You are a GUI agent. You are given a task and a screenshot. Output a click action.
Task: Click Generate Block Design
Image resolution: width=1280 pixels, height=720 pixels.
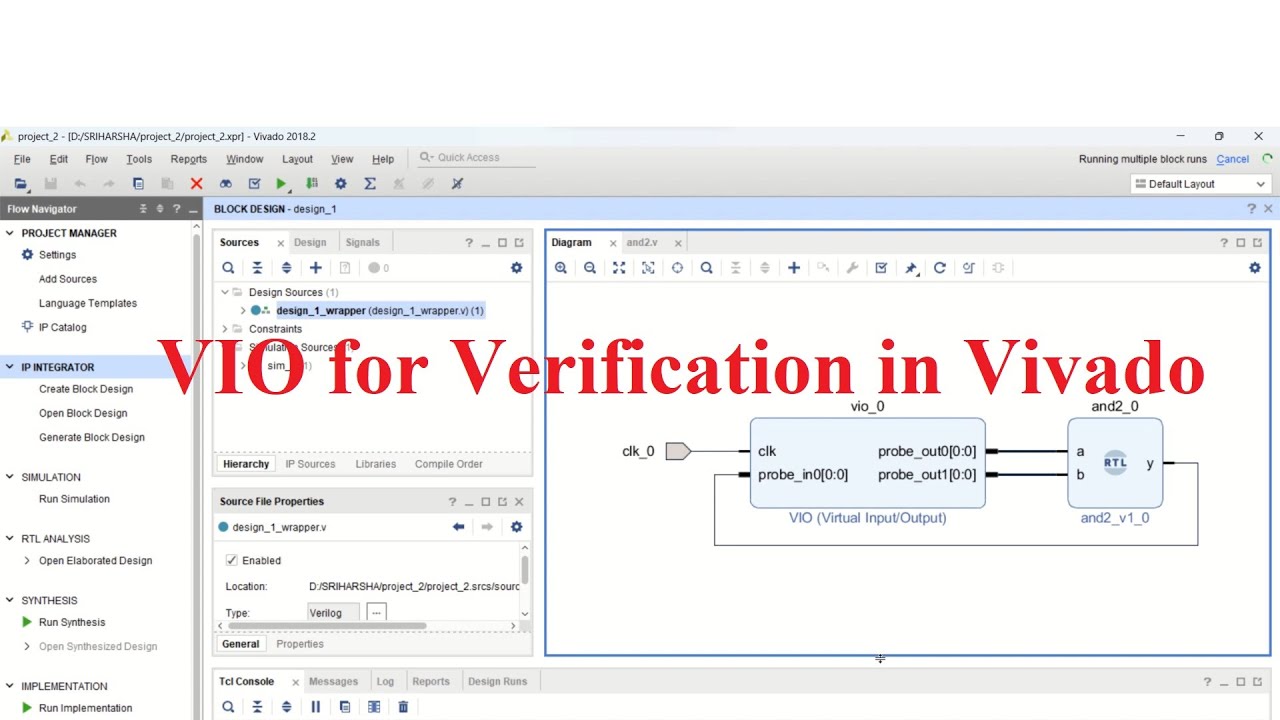92,437
